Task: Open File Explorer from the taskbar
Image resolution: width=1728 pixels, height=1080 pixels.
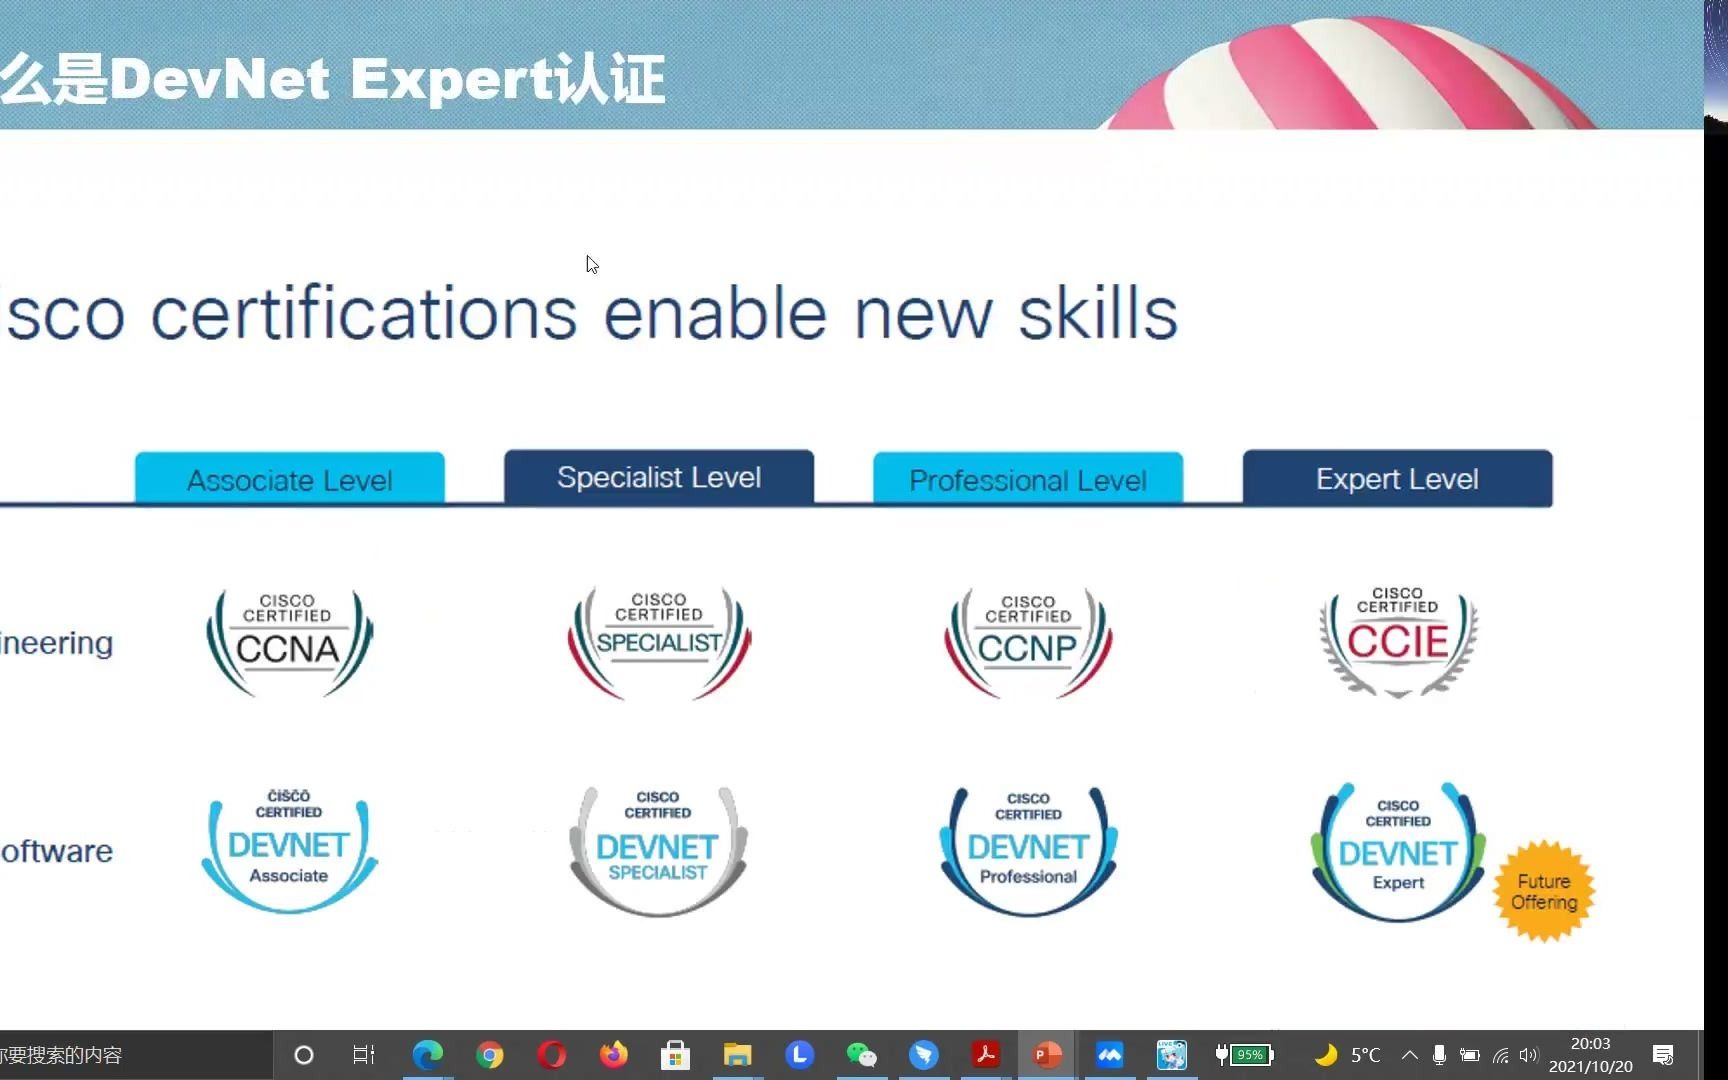Action: pos(737,1055)
